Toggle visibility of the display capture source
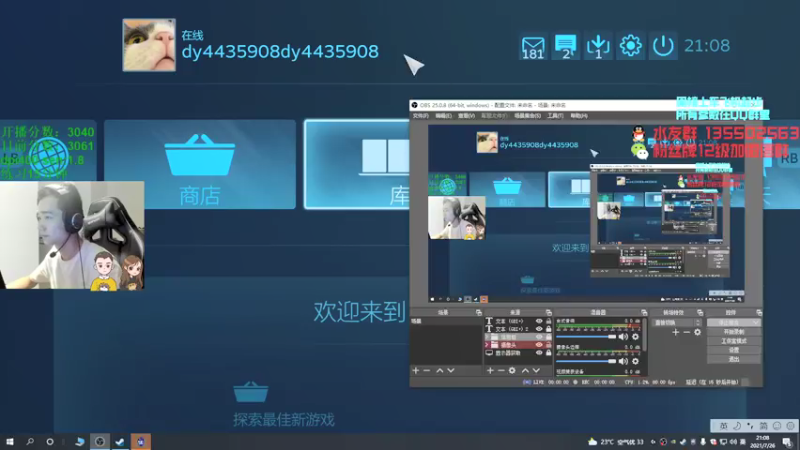800x450 pixels. [x=539, y=353]
